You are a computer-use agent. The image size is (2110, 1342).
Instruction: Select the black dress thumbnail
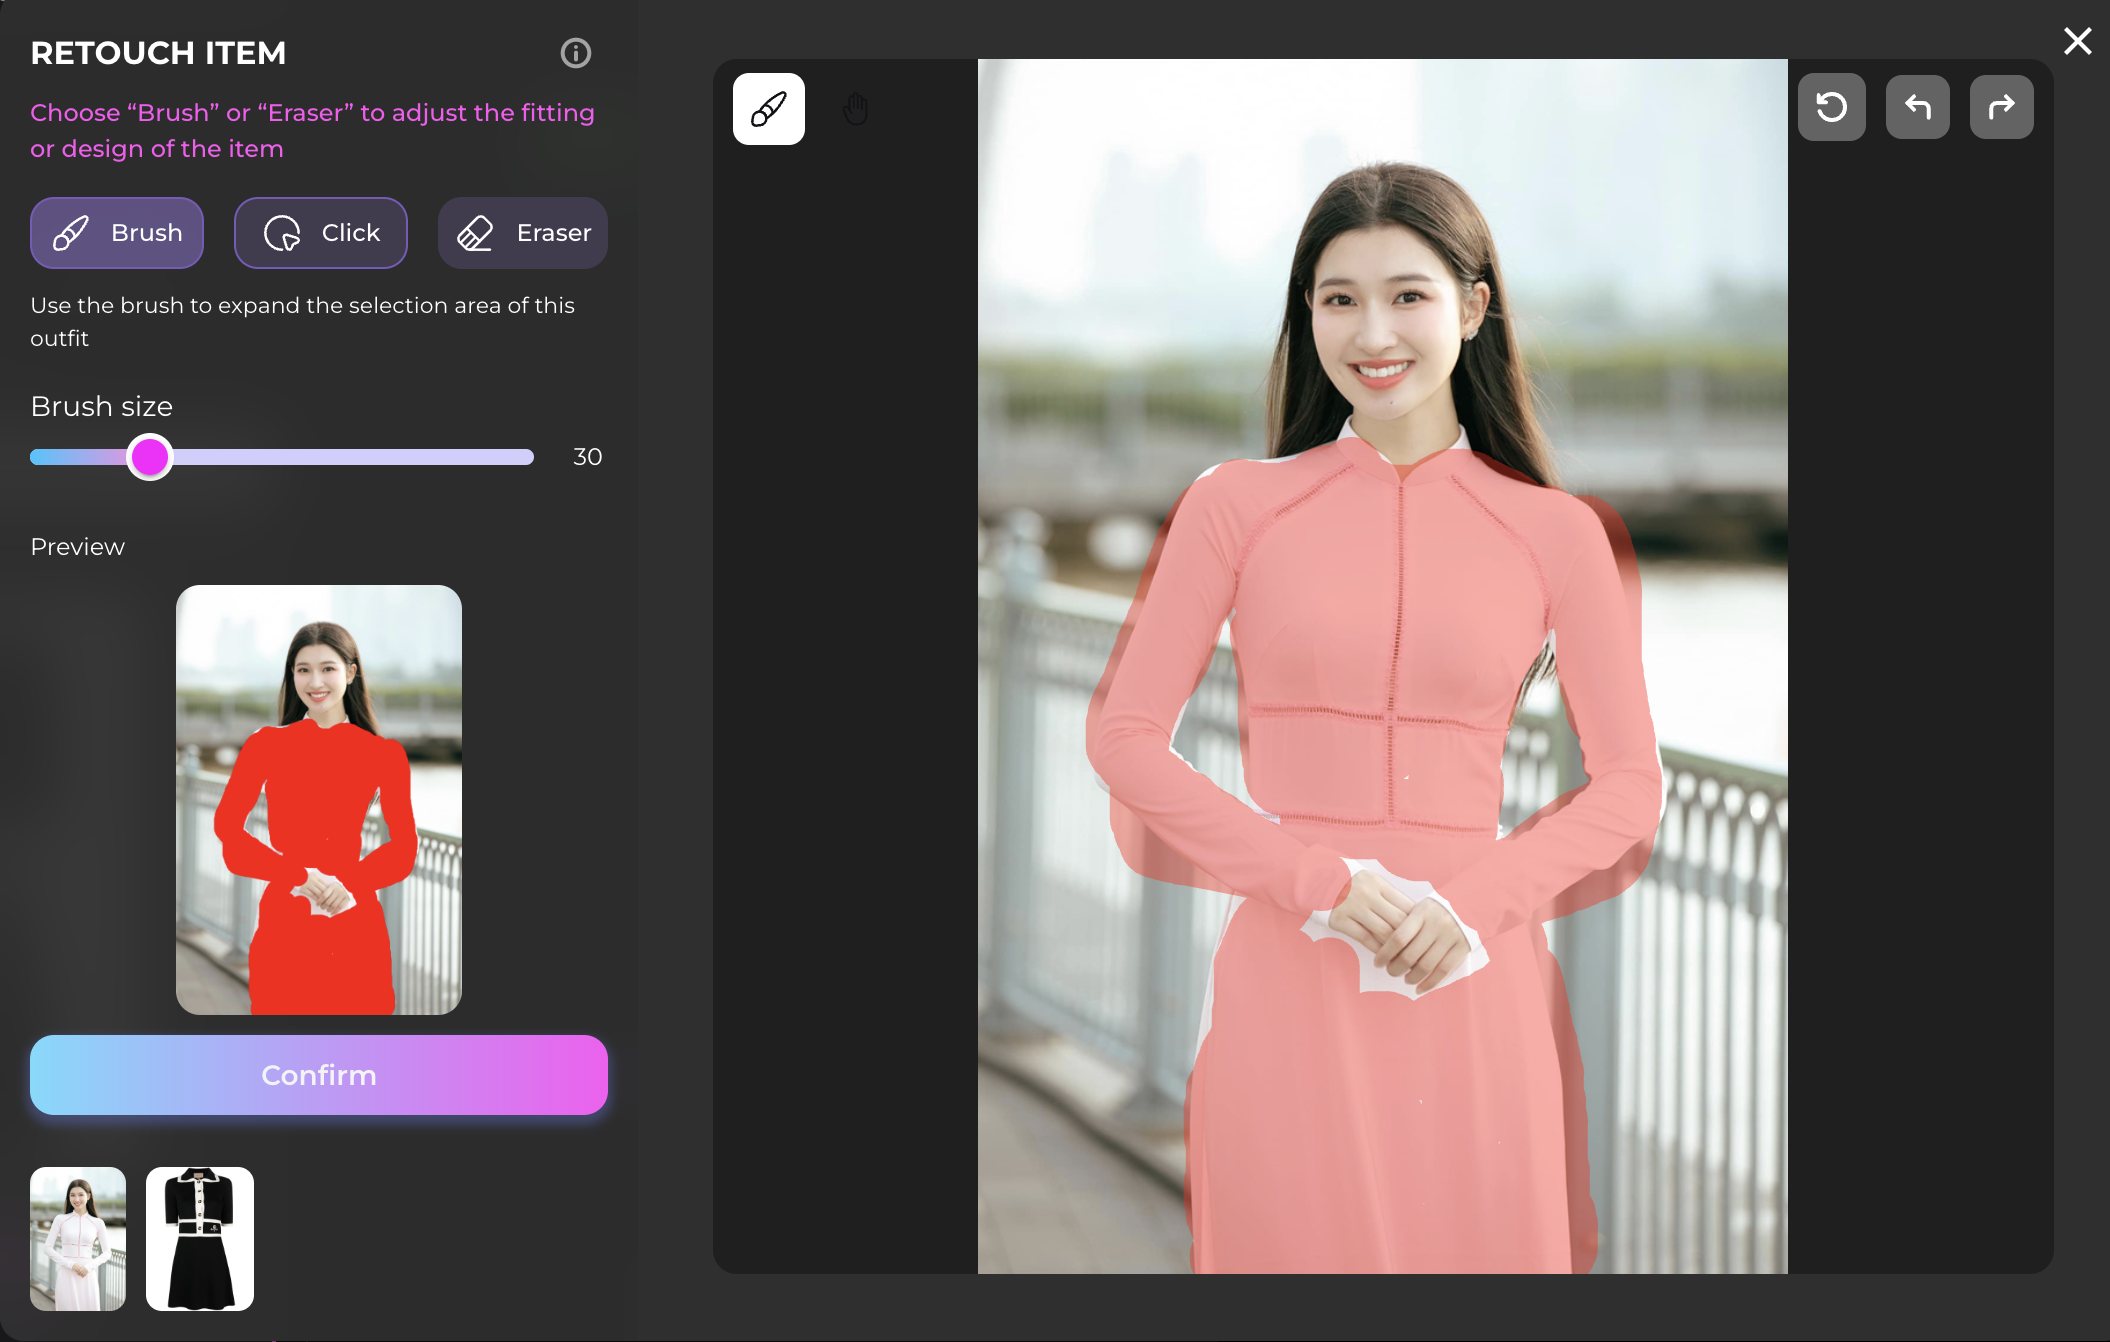(200, 1238)
